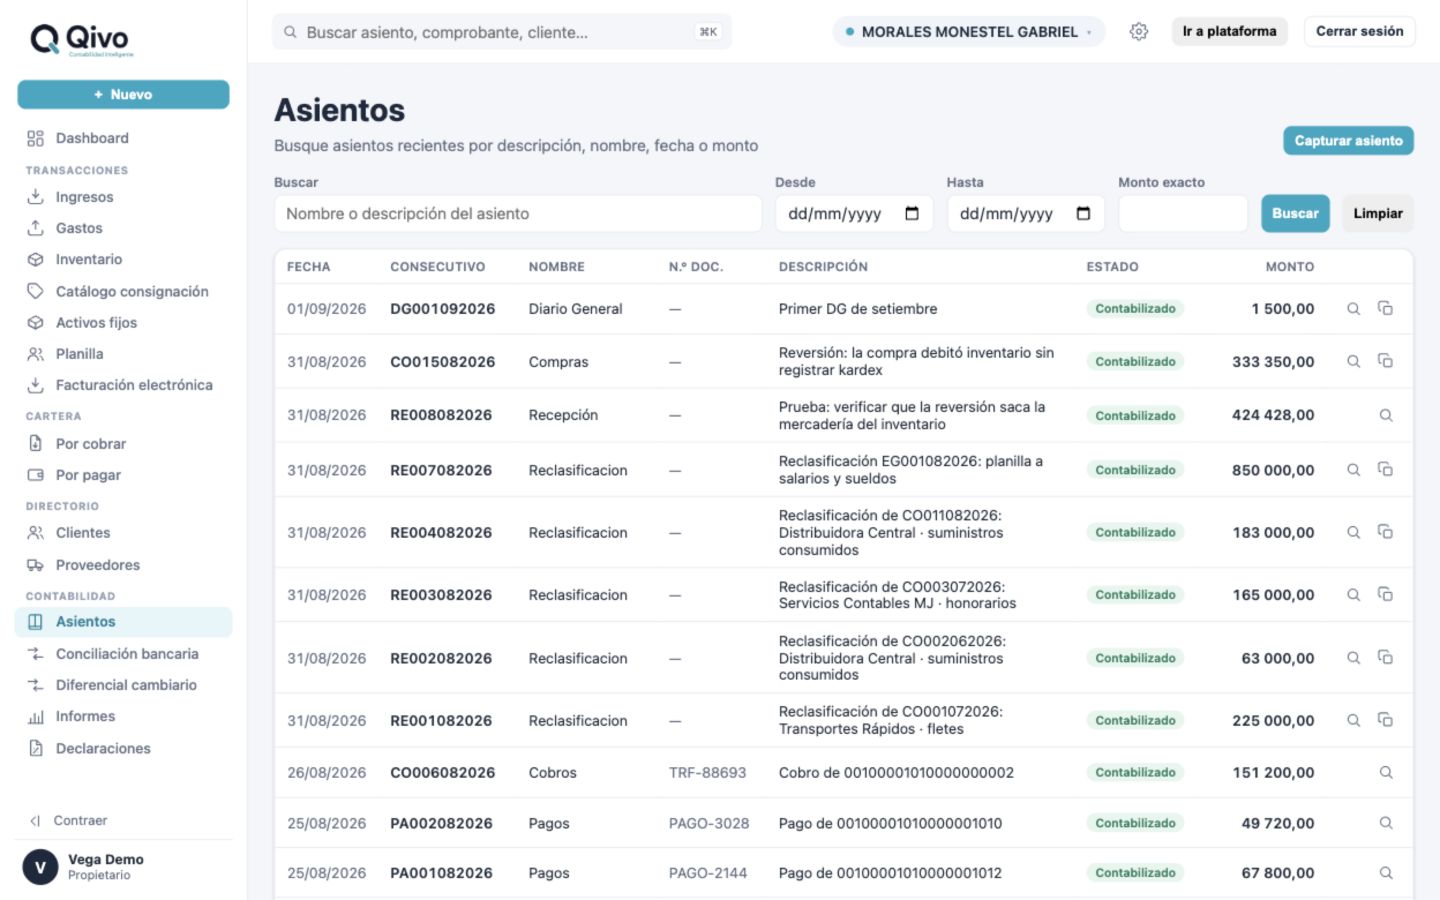
Task: Select consecutivo RE004082026
Action: pyautogui.click(x=441, y=533)
